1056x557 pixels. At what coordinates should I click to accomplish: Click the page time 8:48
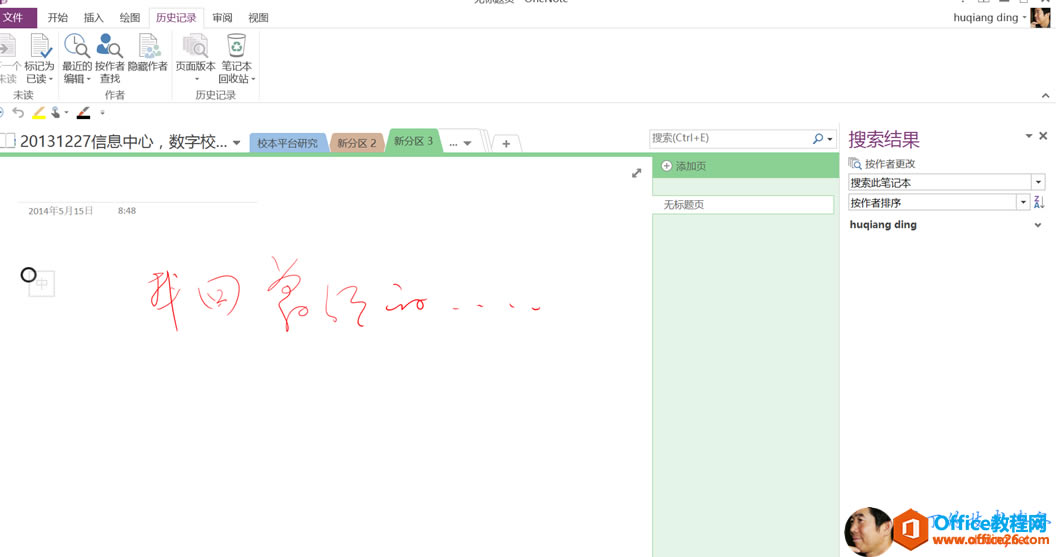(x=127, y=211)
